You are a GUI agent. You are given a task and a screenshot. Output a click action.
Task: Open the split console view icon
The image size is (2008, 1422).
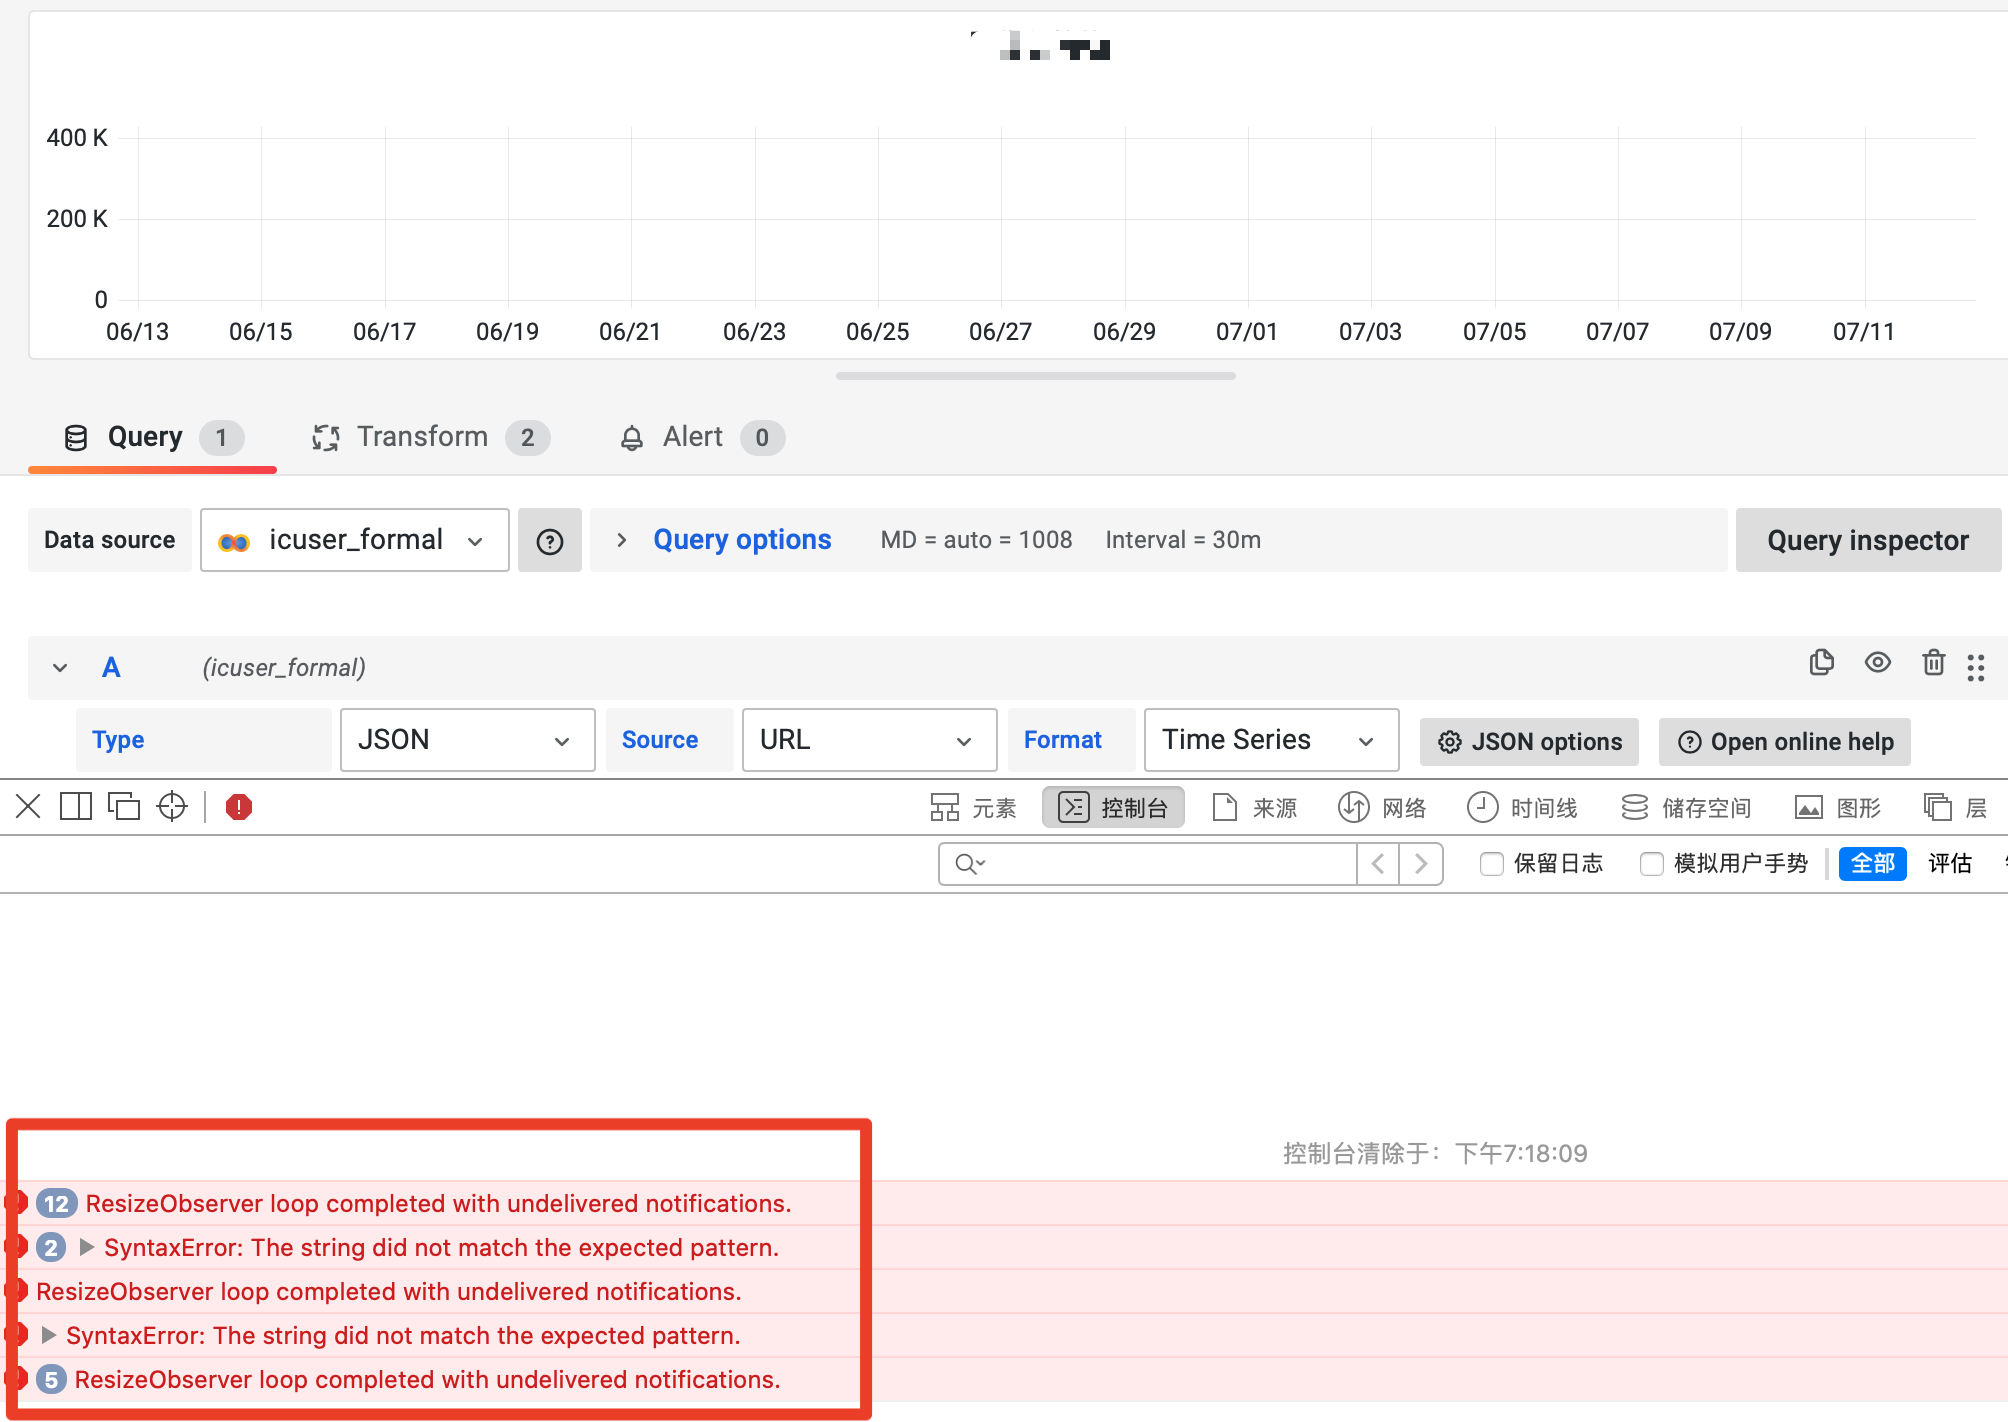point(75,806)
